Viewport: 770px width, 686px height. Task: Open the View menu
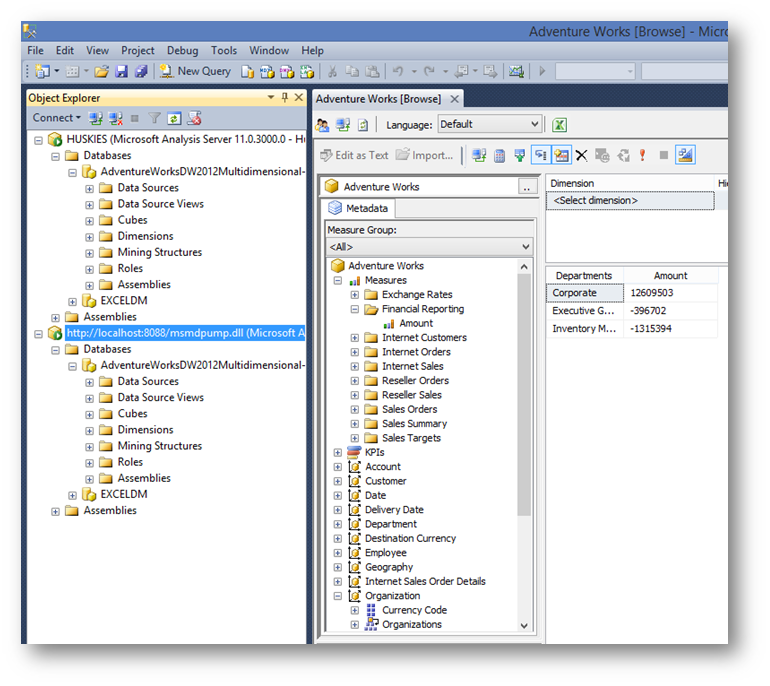(97, 51)
